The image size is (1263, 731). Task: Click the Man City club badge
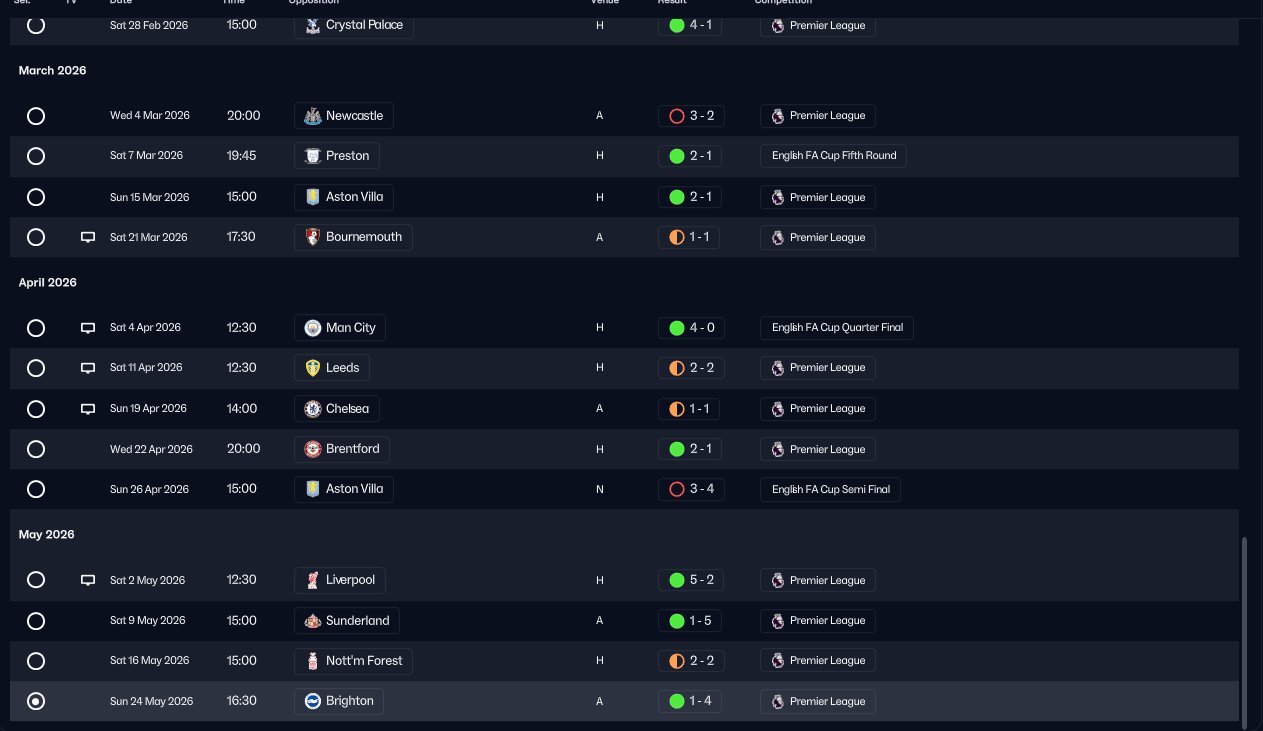click(x=312, y=328)
